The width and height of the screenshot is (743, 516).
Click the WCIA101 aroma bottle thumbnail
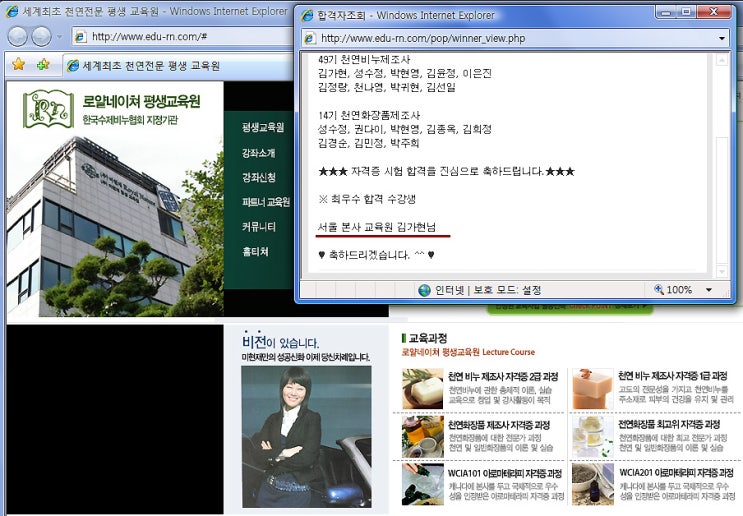[x=423, y=484]
